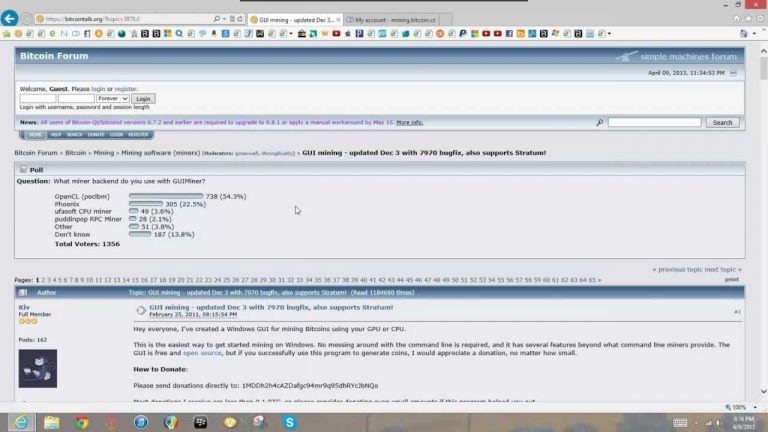Click the forum Search button
Screen dimensions: 768x432
(x=722, y=122)
